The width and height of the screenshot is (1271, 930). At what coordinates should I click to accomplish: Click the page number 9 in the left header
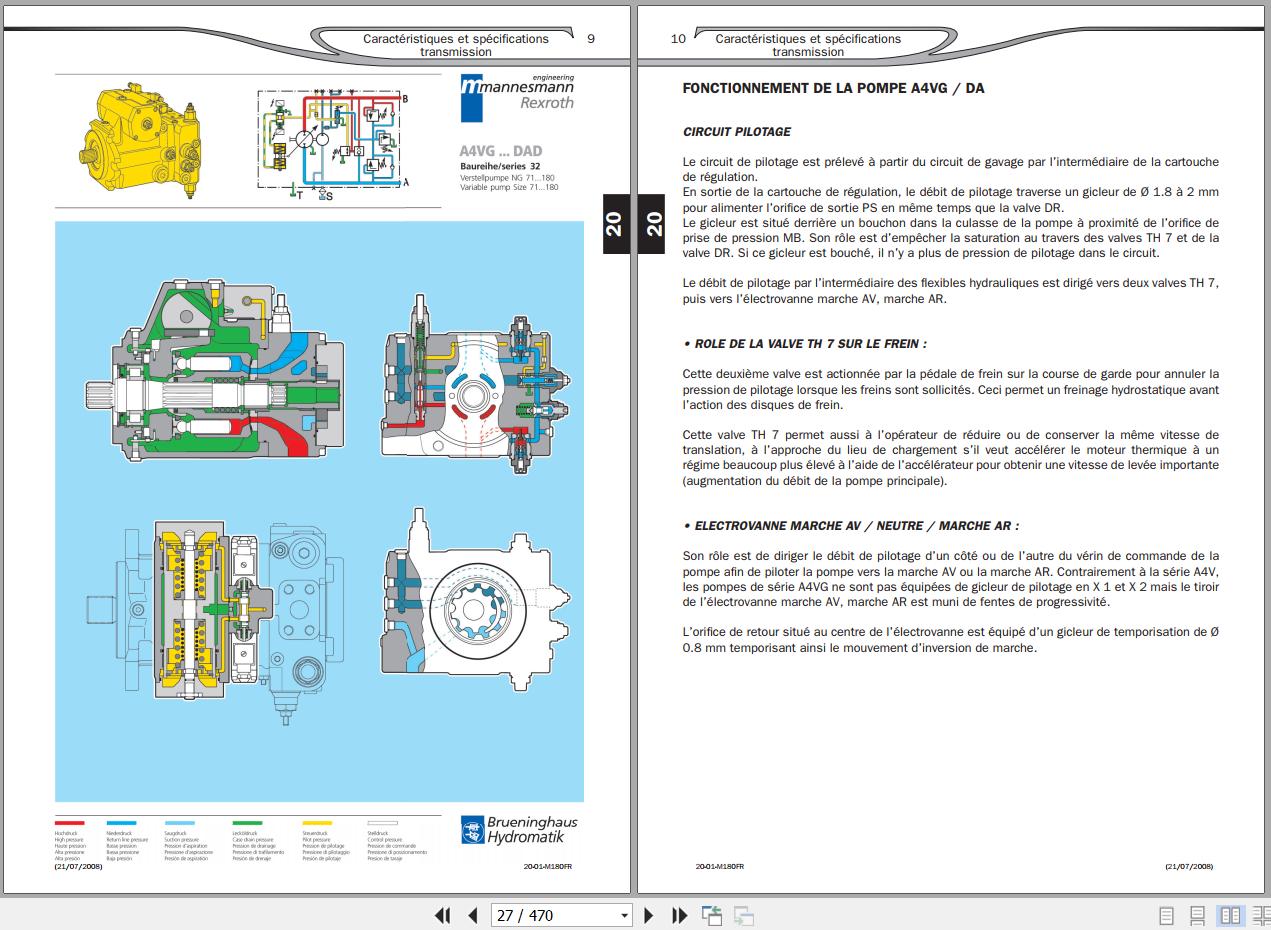point(591,39)
